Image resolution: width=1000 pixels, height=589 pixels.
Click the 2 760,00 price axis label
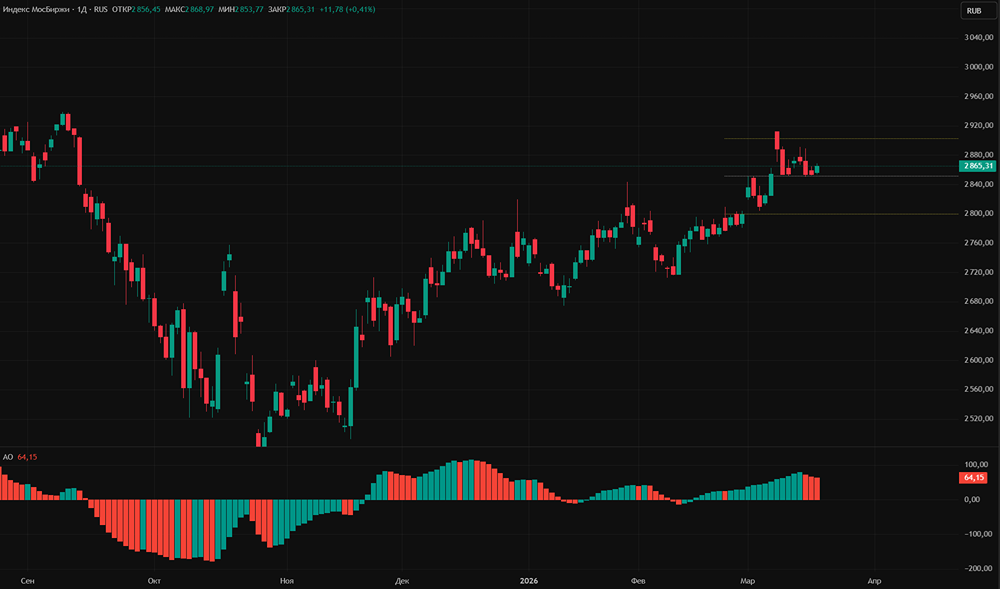click(978, 243)
